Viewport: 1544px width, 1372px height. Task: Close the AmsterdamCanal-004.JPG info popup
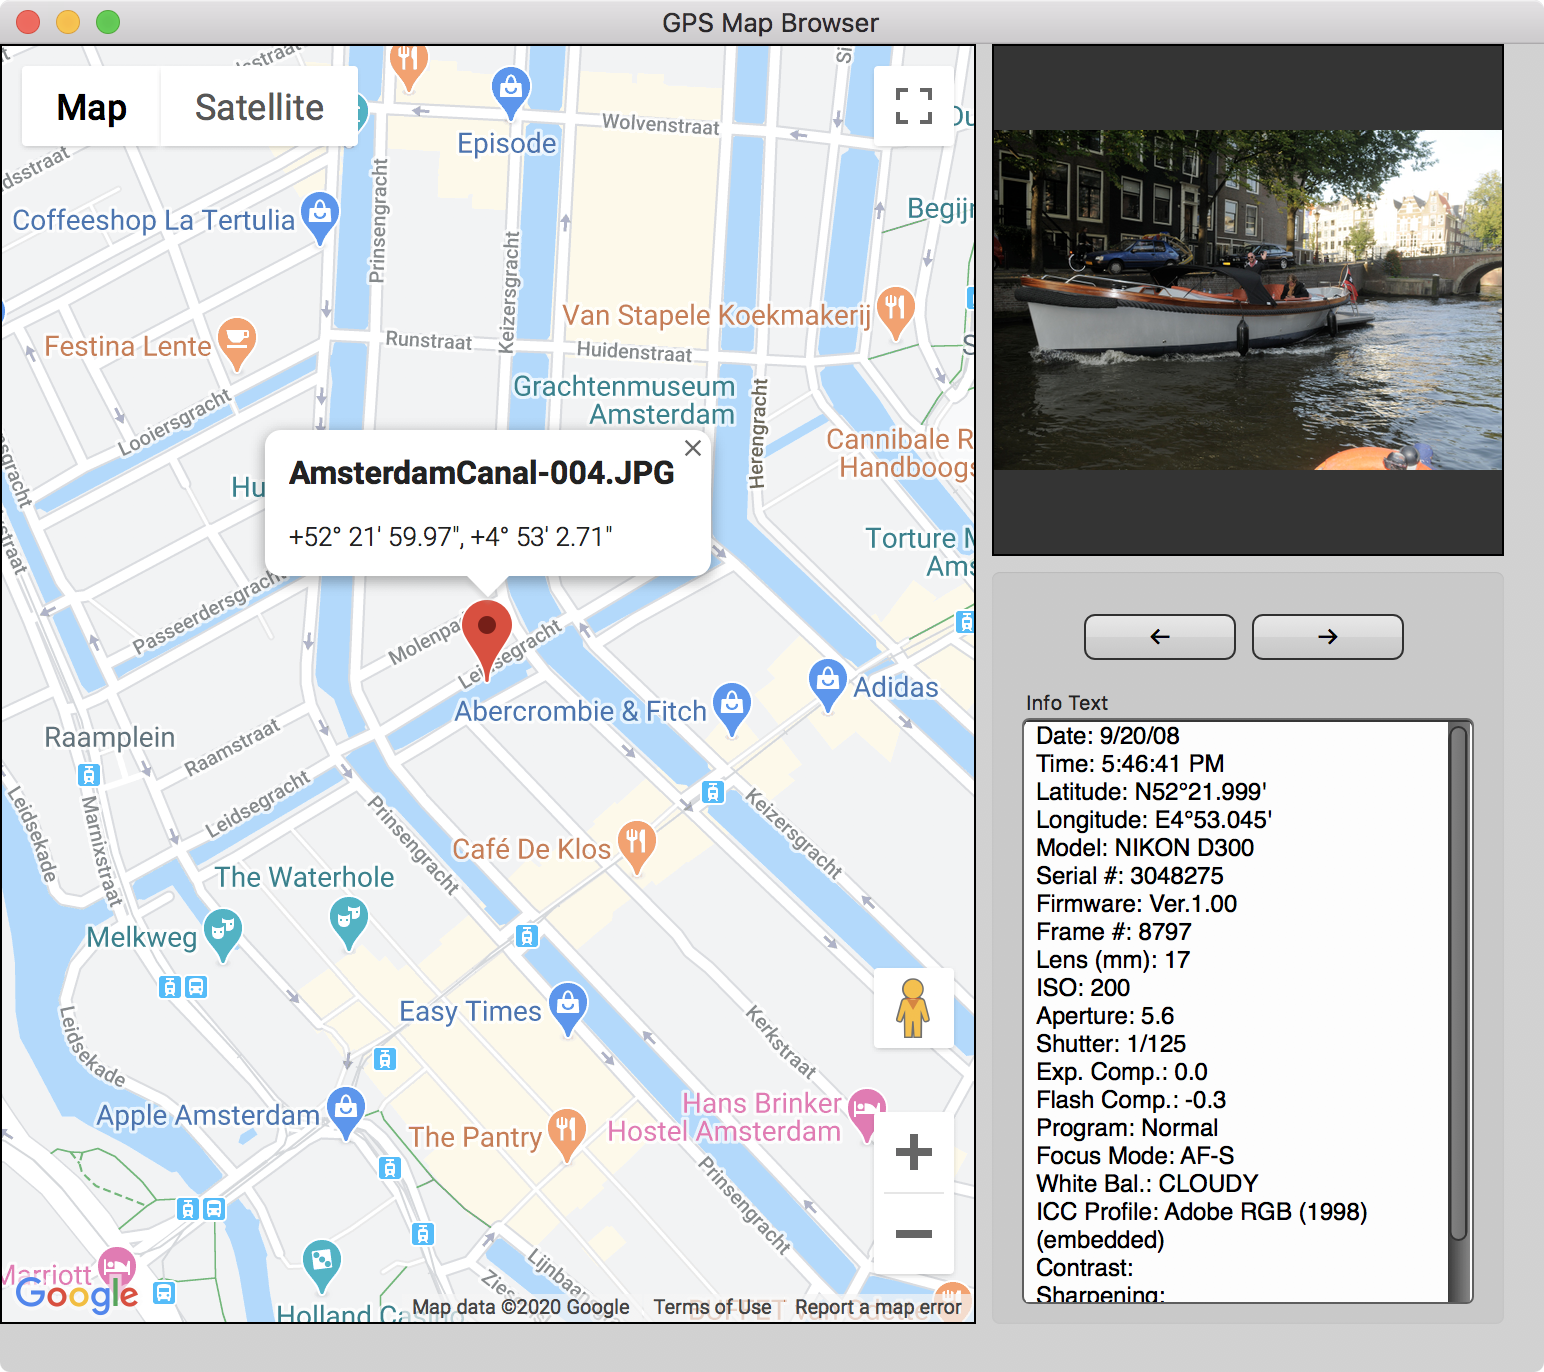693,448
